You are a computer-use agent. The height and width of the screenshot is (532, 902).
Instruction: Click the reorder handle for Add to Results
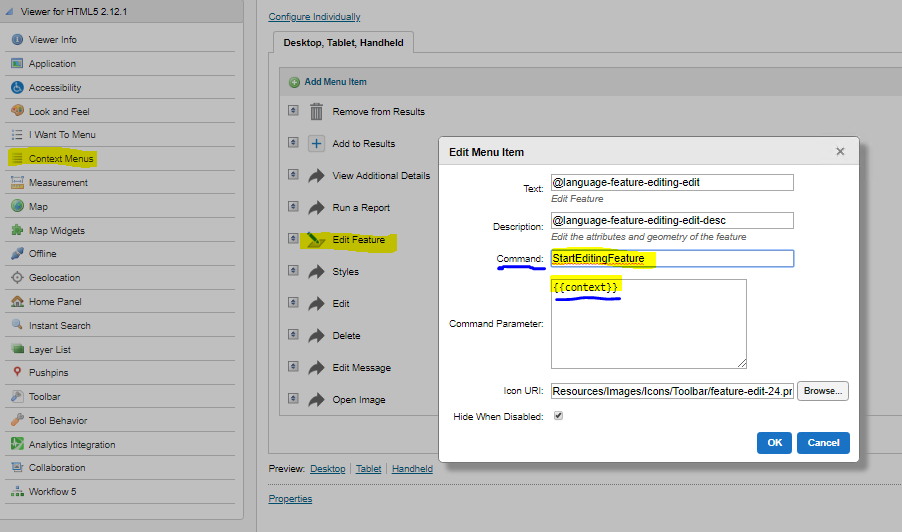(x=293, y=142)
